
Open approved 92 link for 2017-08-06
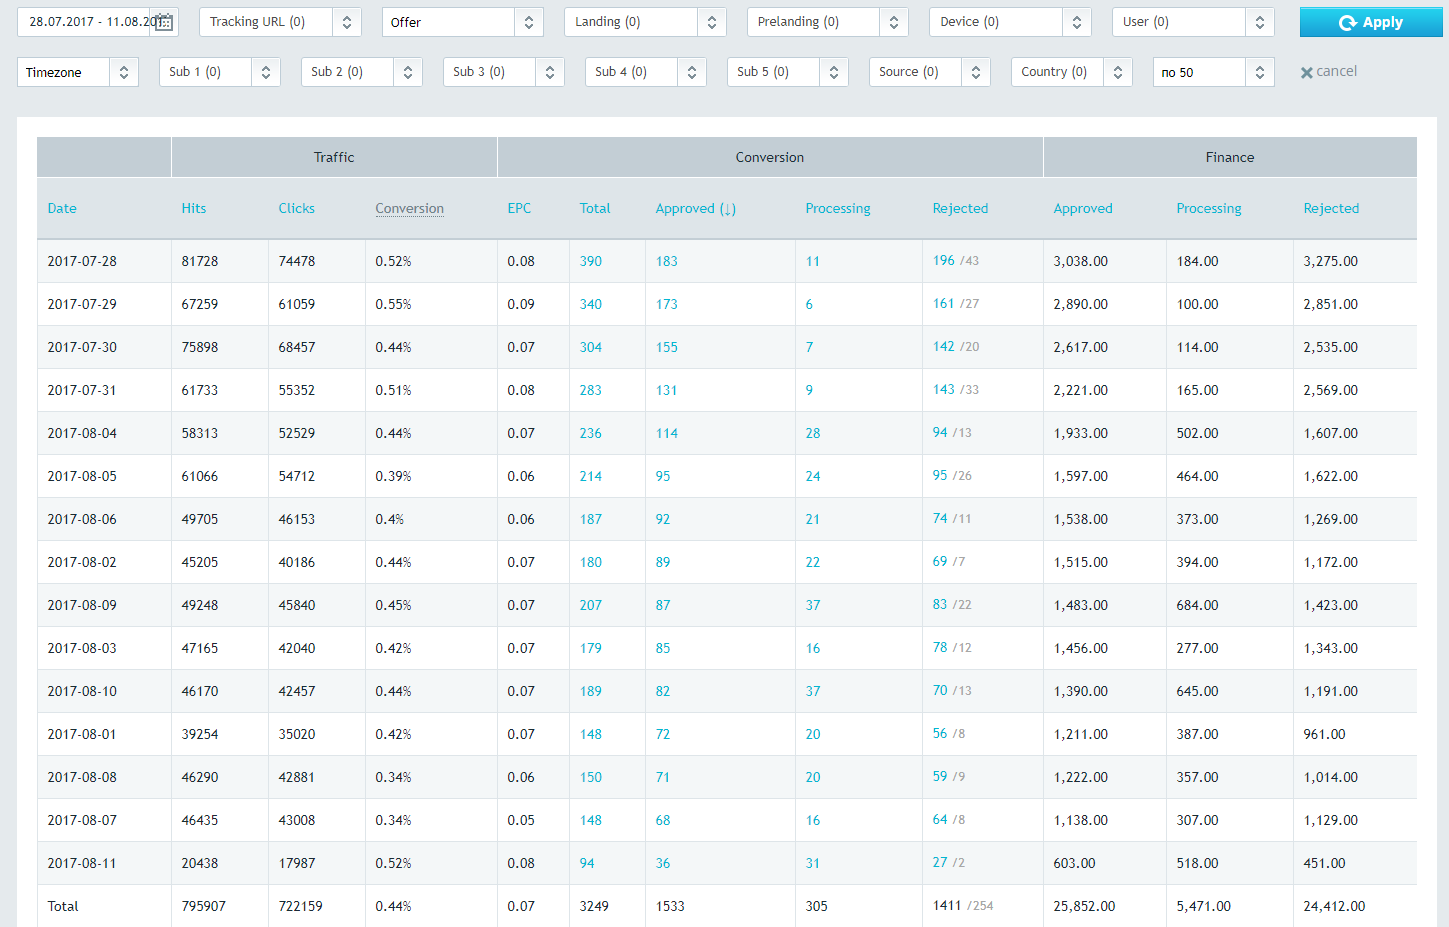663,519
